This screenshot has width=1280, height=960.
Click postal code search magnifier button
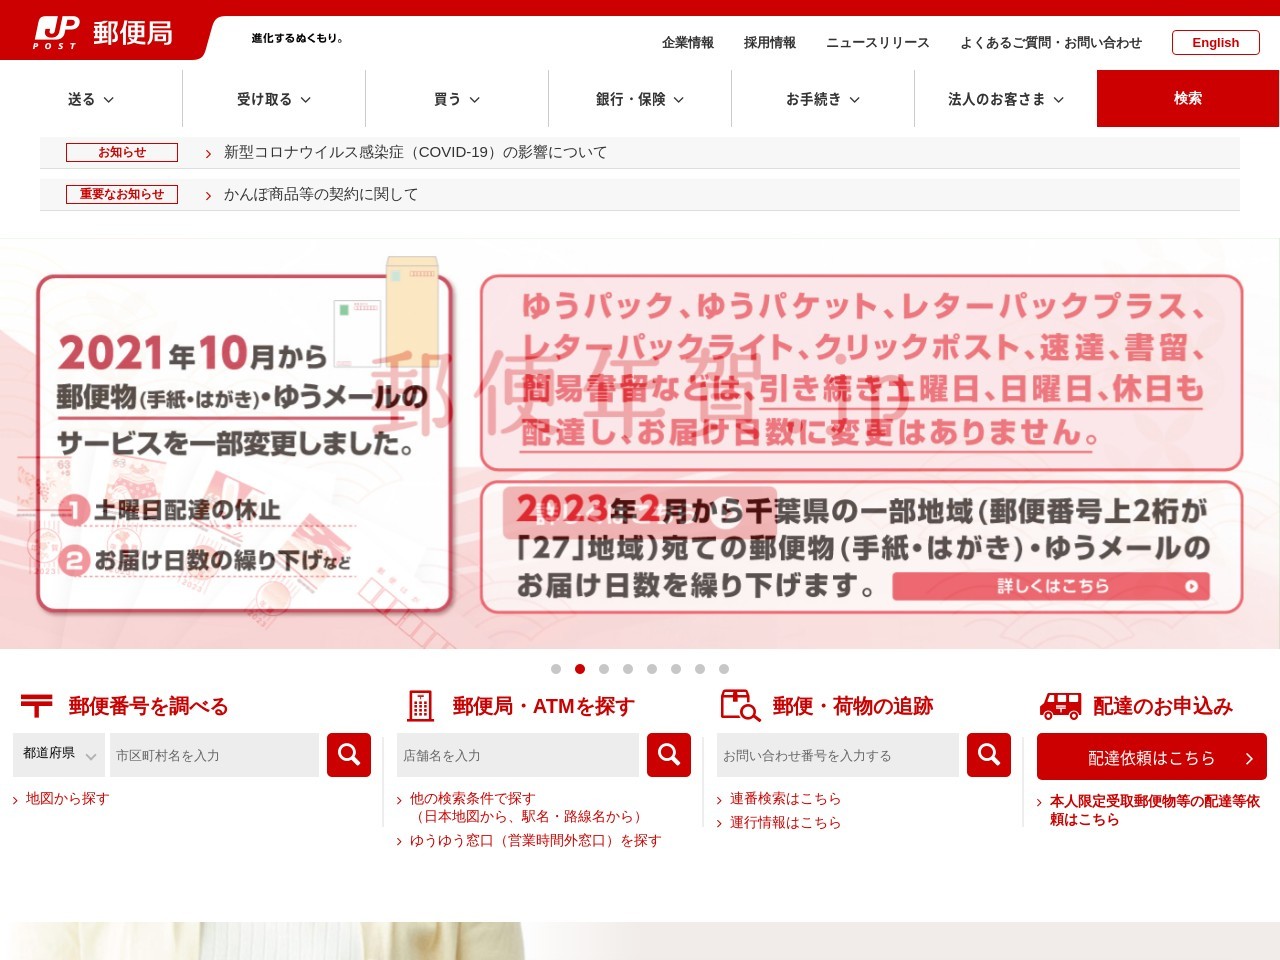pyautogui.click(x=349, y=755)
